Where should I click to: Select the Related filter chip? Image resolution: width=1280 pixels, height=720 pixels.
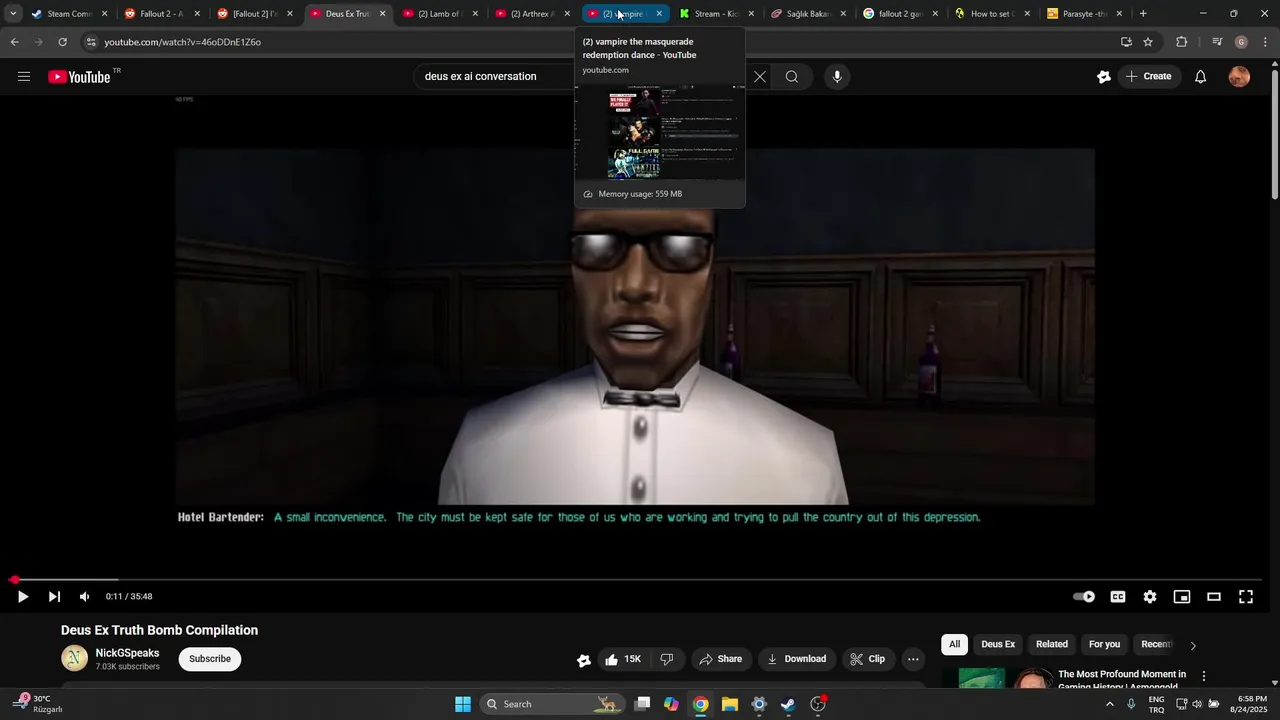(1052, 644)
